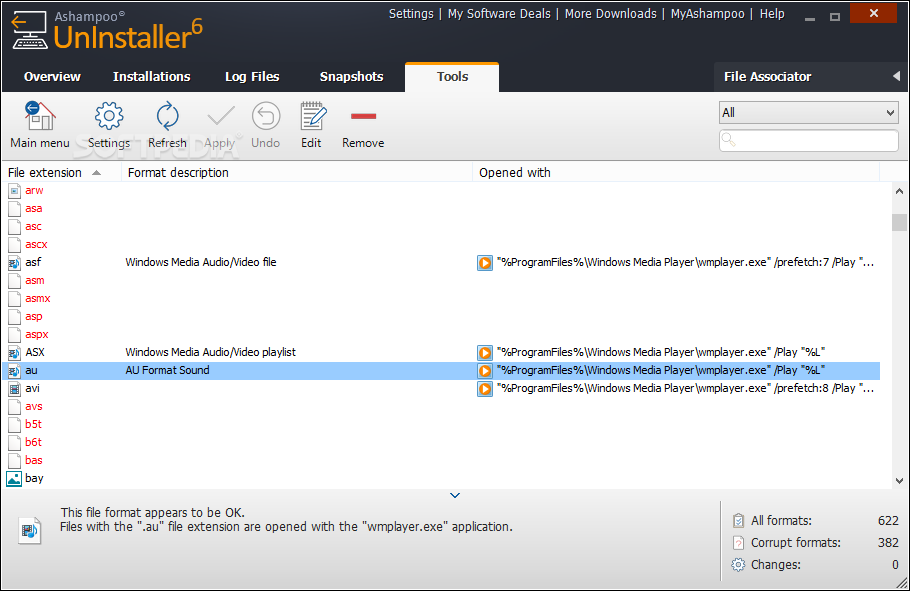Open Settings in the top menu

click(x=411, y=14)
